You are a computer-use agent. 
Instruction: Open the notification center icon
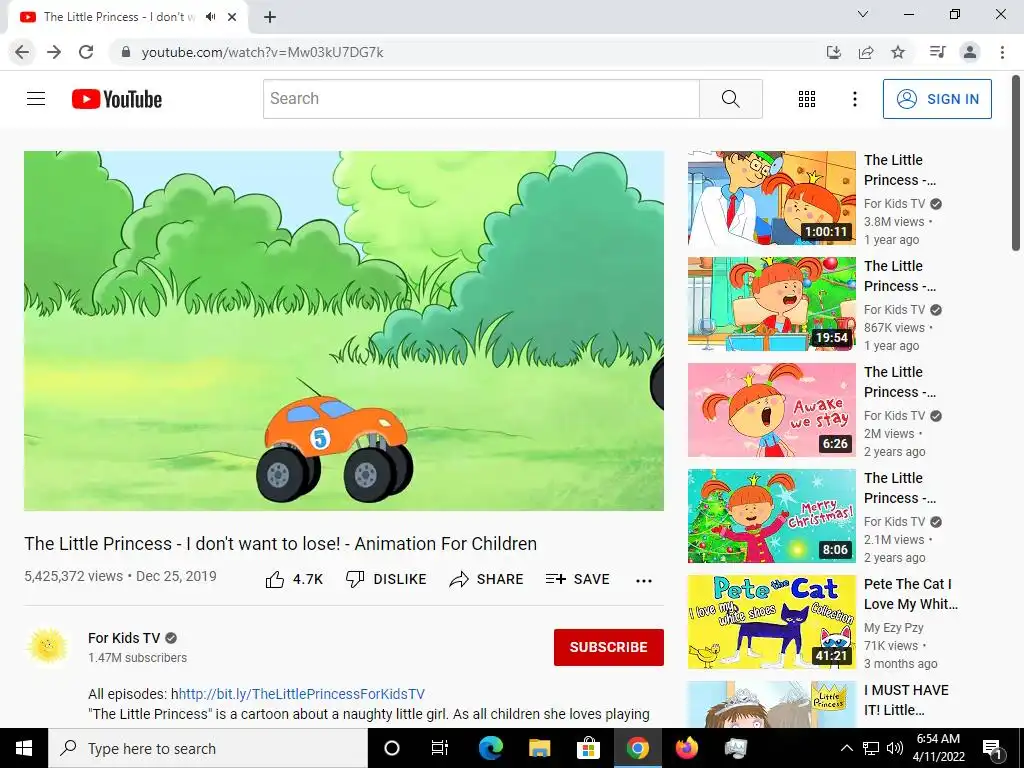coord(993,748)
